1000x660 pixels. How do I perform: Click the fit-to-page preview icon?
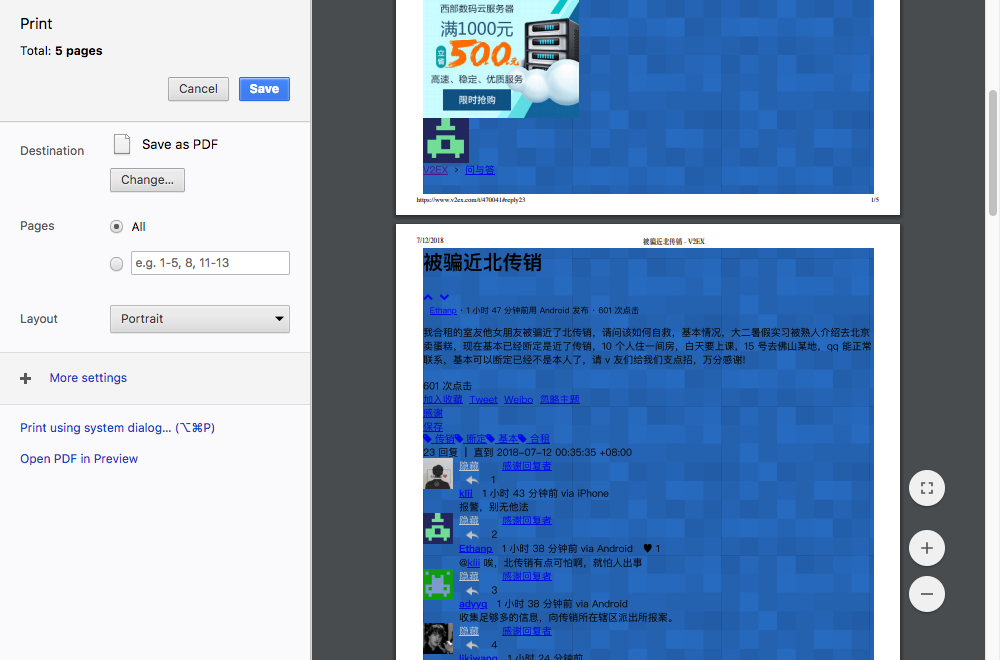927,488
